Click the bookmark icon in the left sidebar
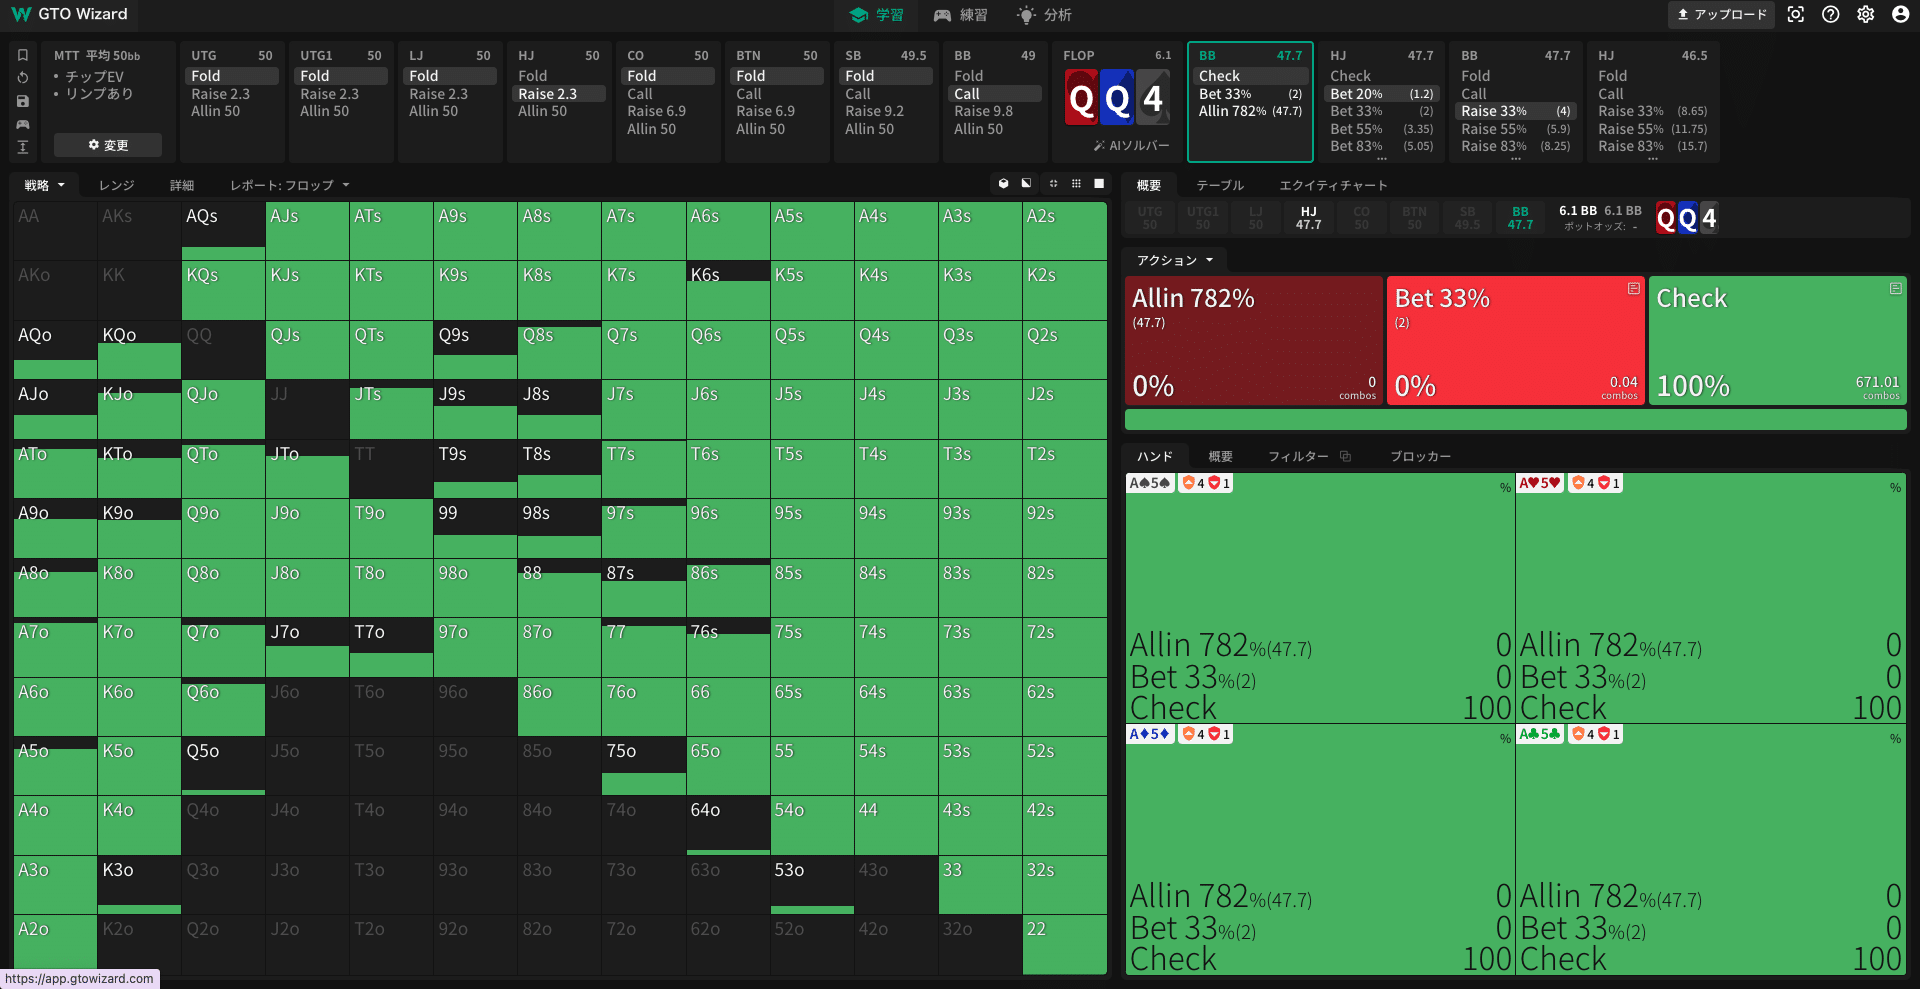 (x=23, y=55)
